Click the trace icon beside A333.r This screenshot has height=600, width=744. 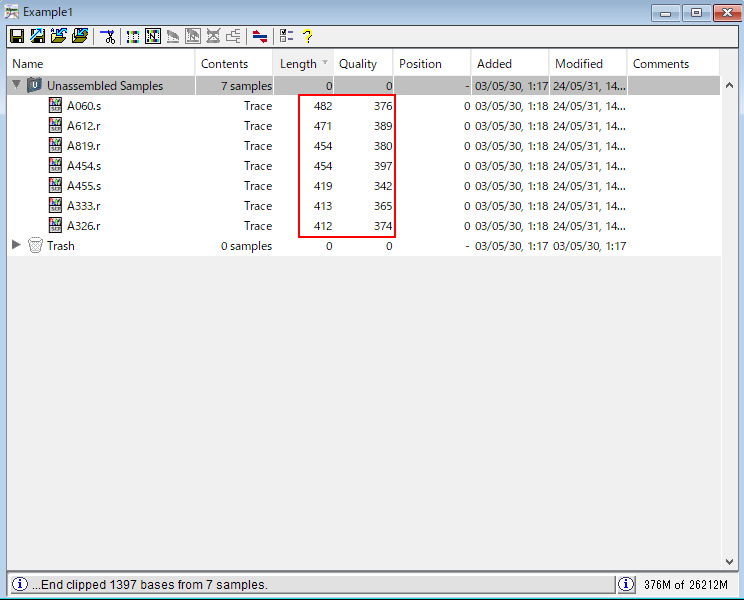tap(56, 205)
